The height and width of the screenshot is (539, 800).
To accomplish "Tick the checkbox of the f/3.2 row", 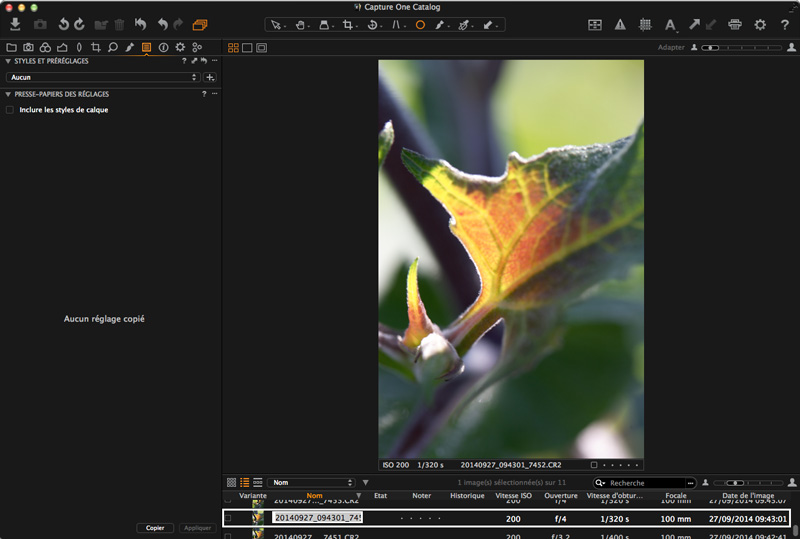I will click(x=228, y=536).
